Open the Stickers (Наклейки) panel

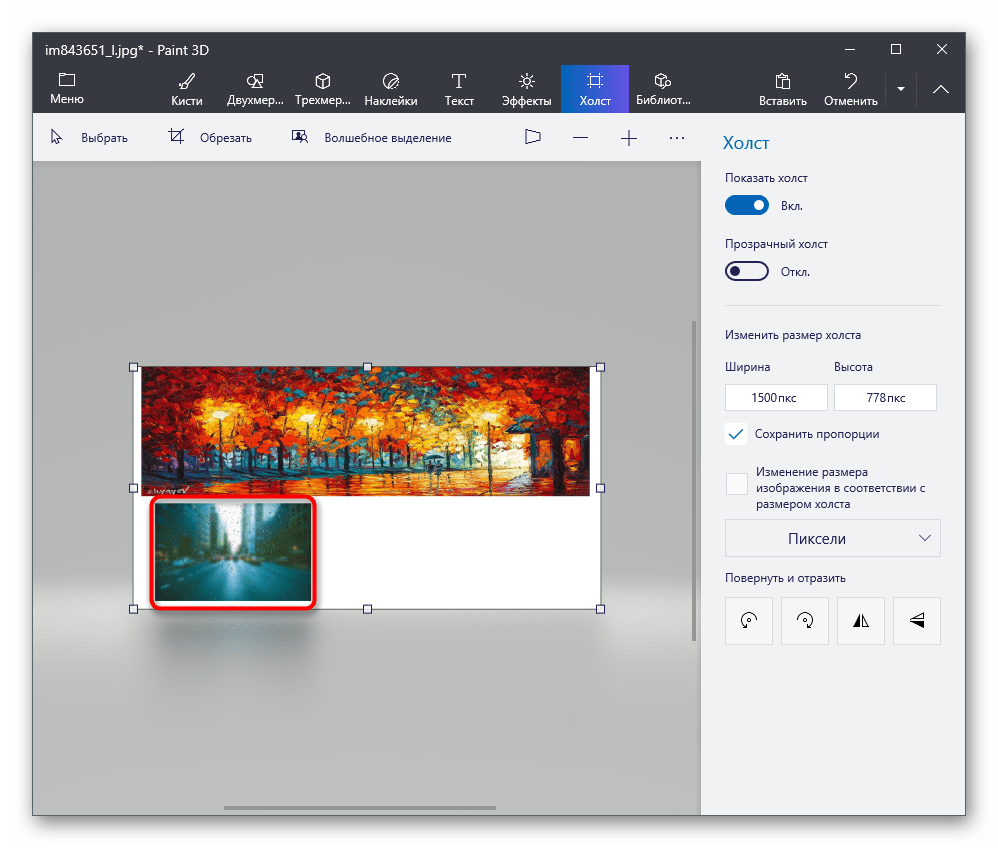point(390,89)
